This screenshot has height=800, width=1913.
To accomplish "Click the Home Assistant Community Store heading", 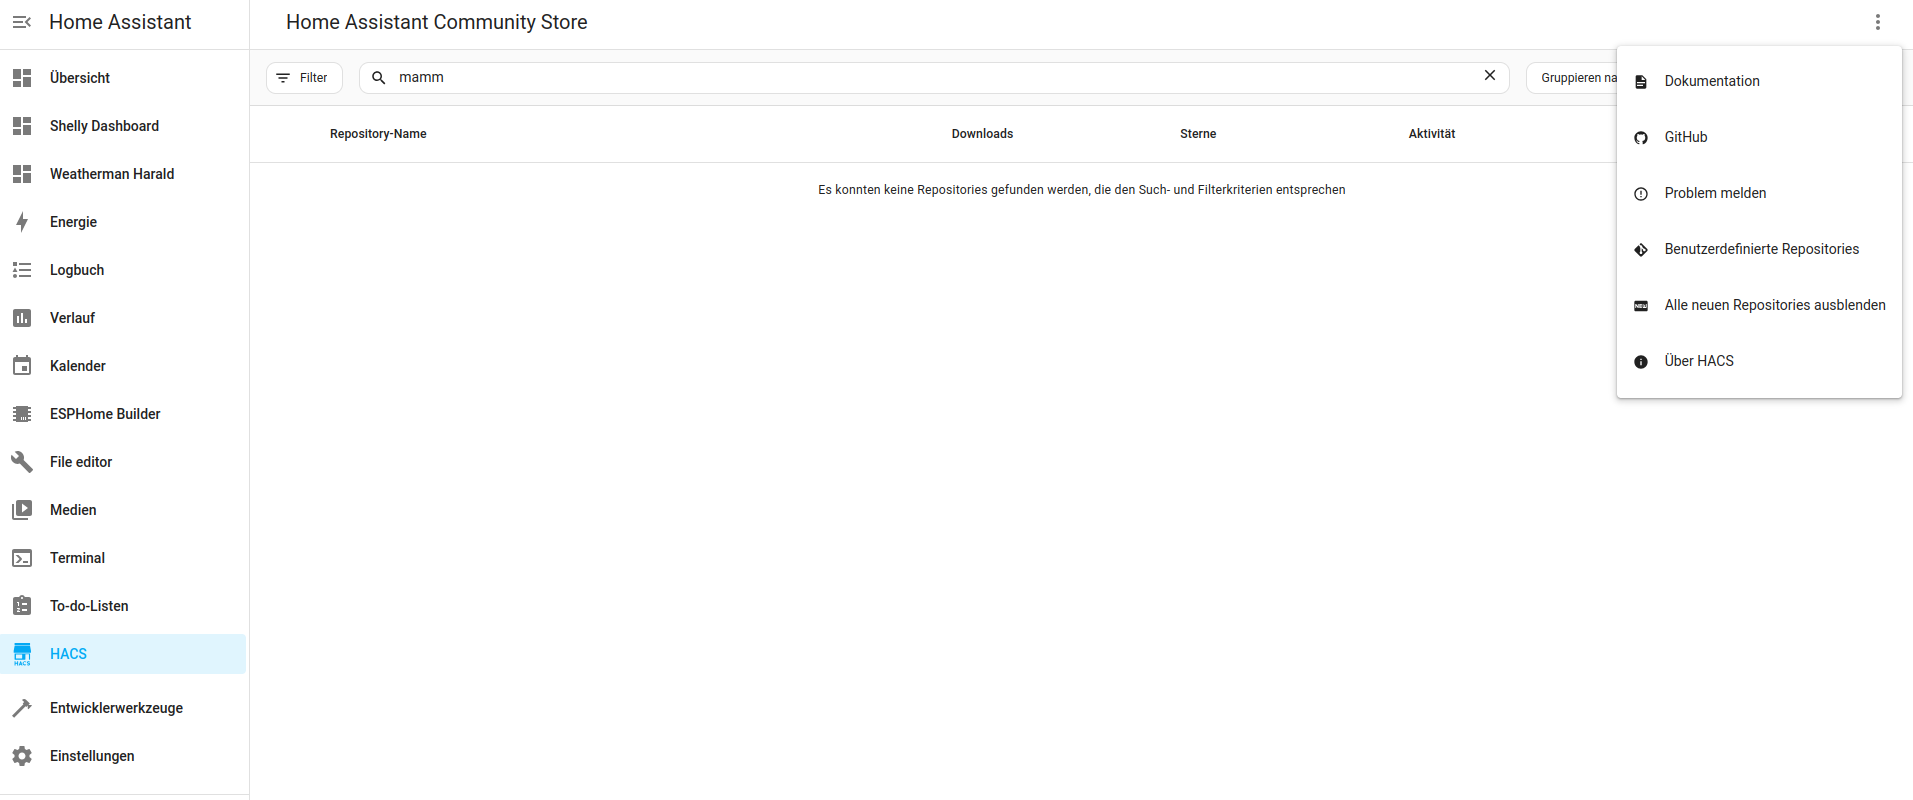I will [437, 22].
